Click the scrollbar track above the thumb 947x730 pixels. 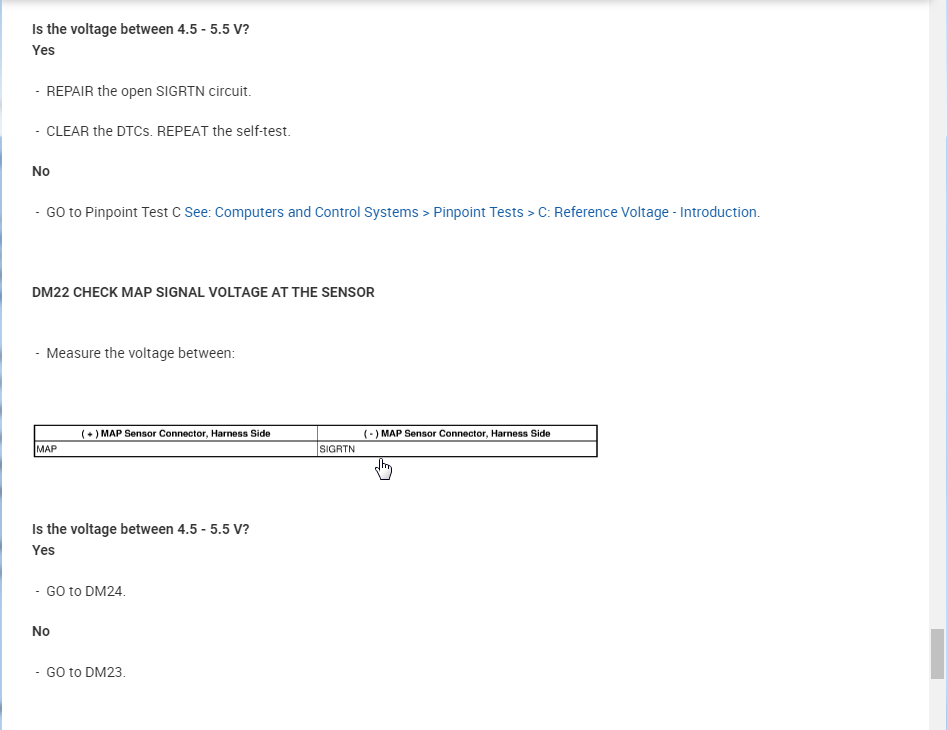937,300
